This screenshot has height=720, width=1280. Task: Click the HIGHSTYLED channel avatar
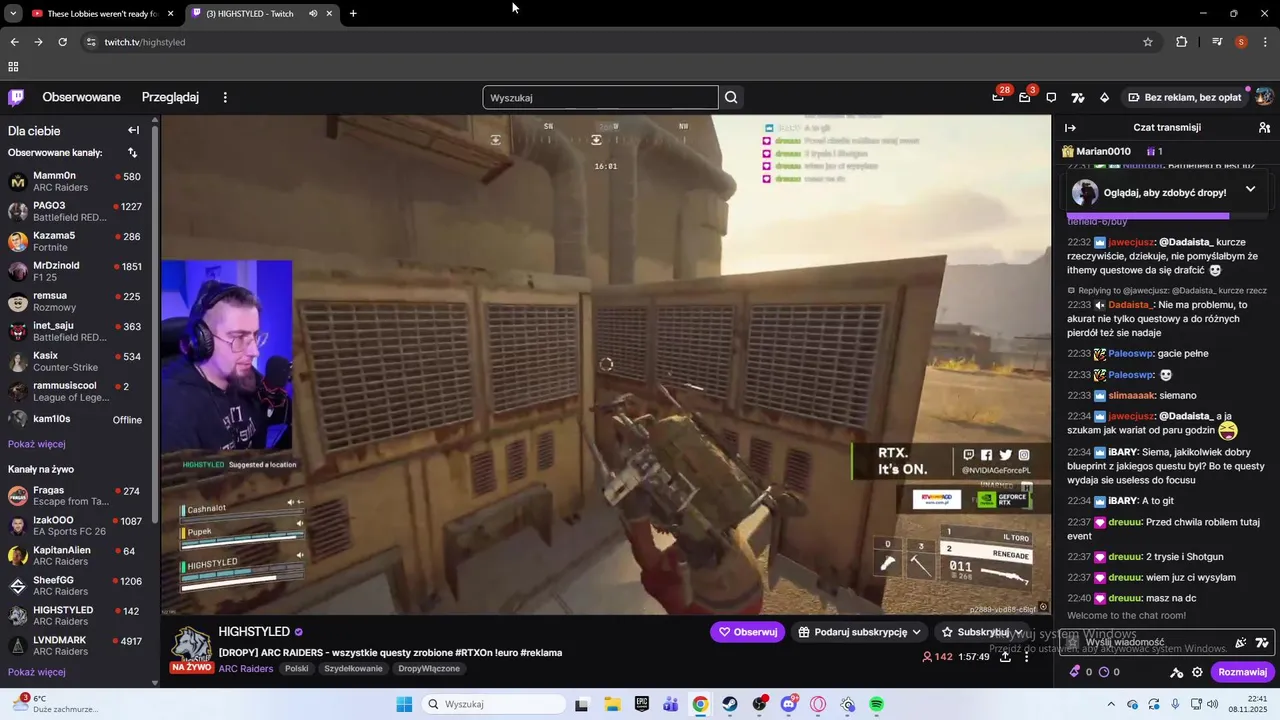[x=192, y=644]
